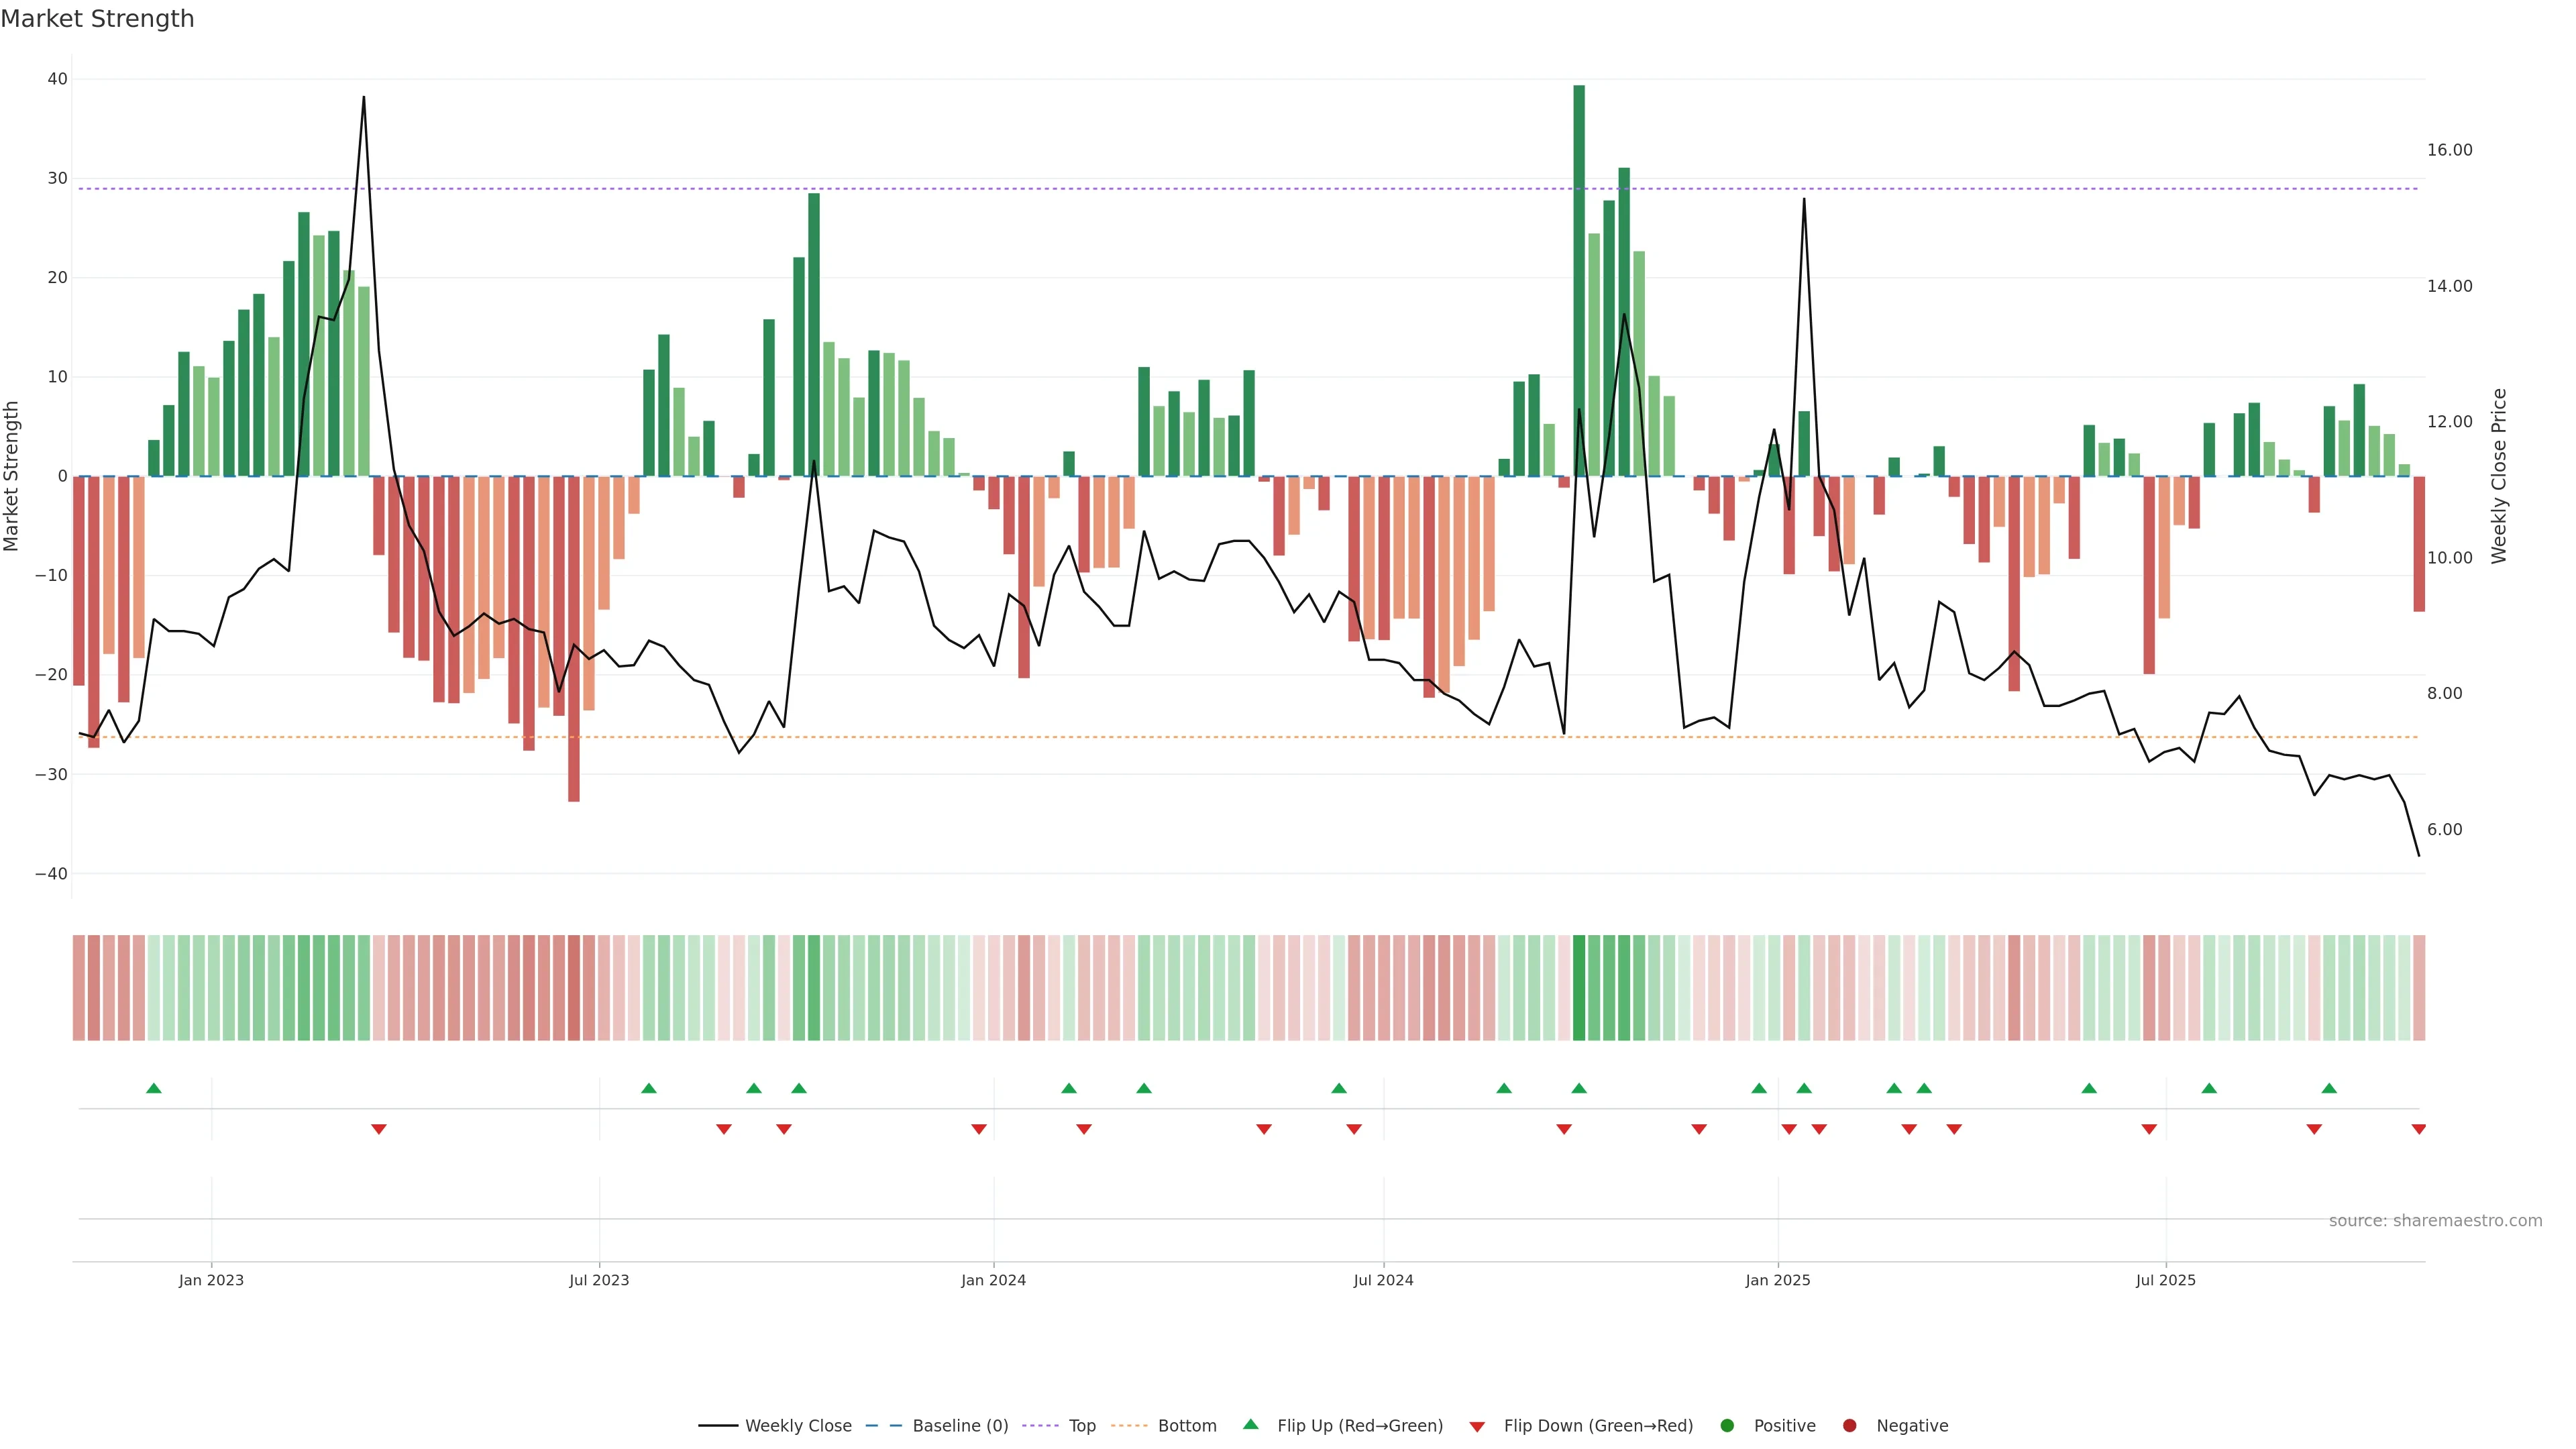The height and width of the screenshot is (1449, 2576).
Task: Click the source: sharemaestro.com text
Action: coord(2435,1221)
